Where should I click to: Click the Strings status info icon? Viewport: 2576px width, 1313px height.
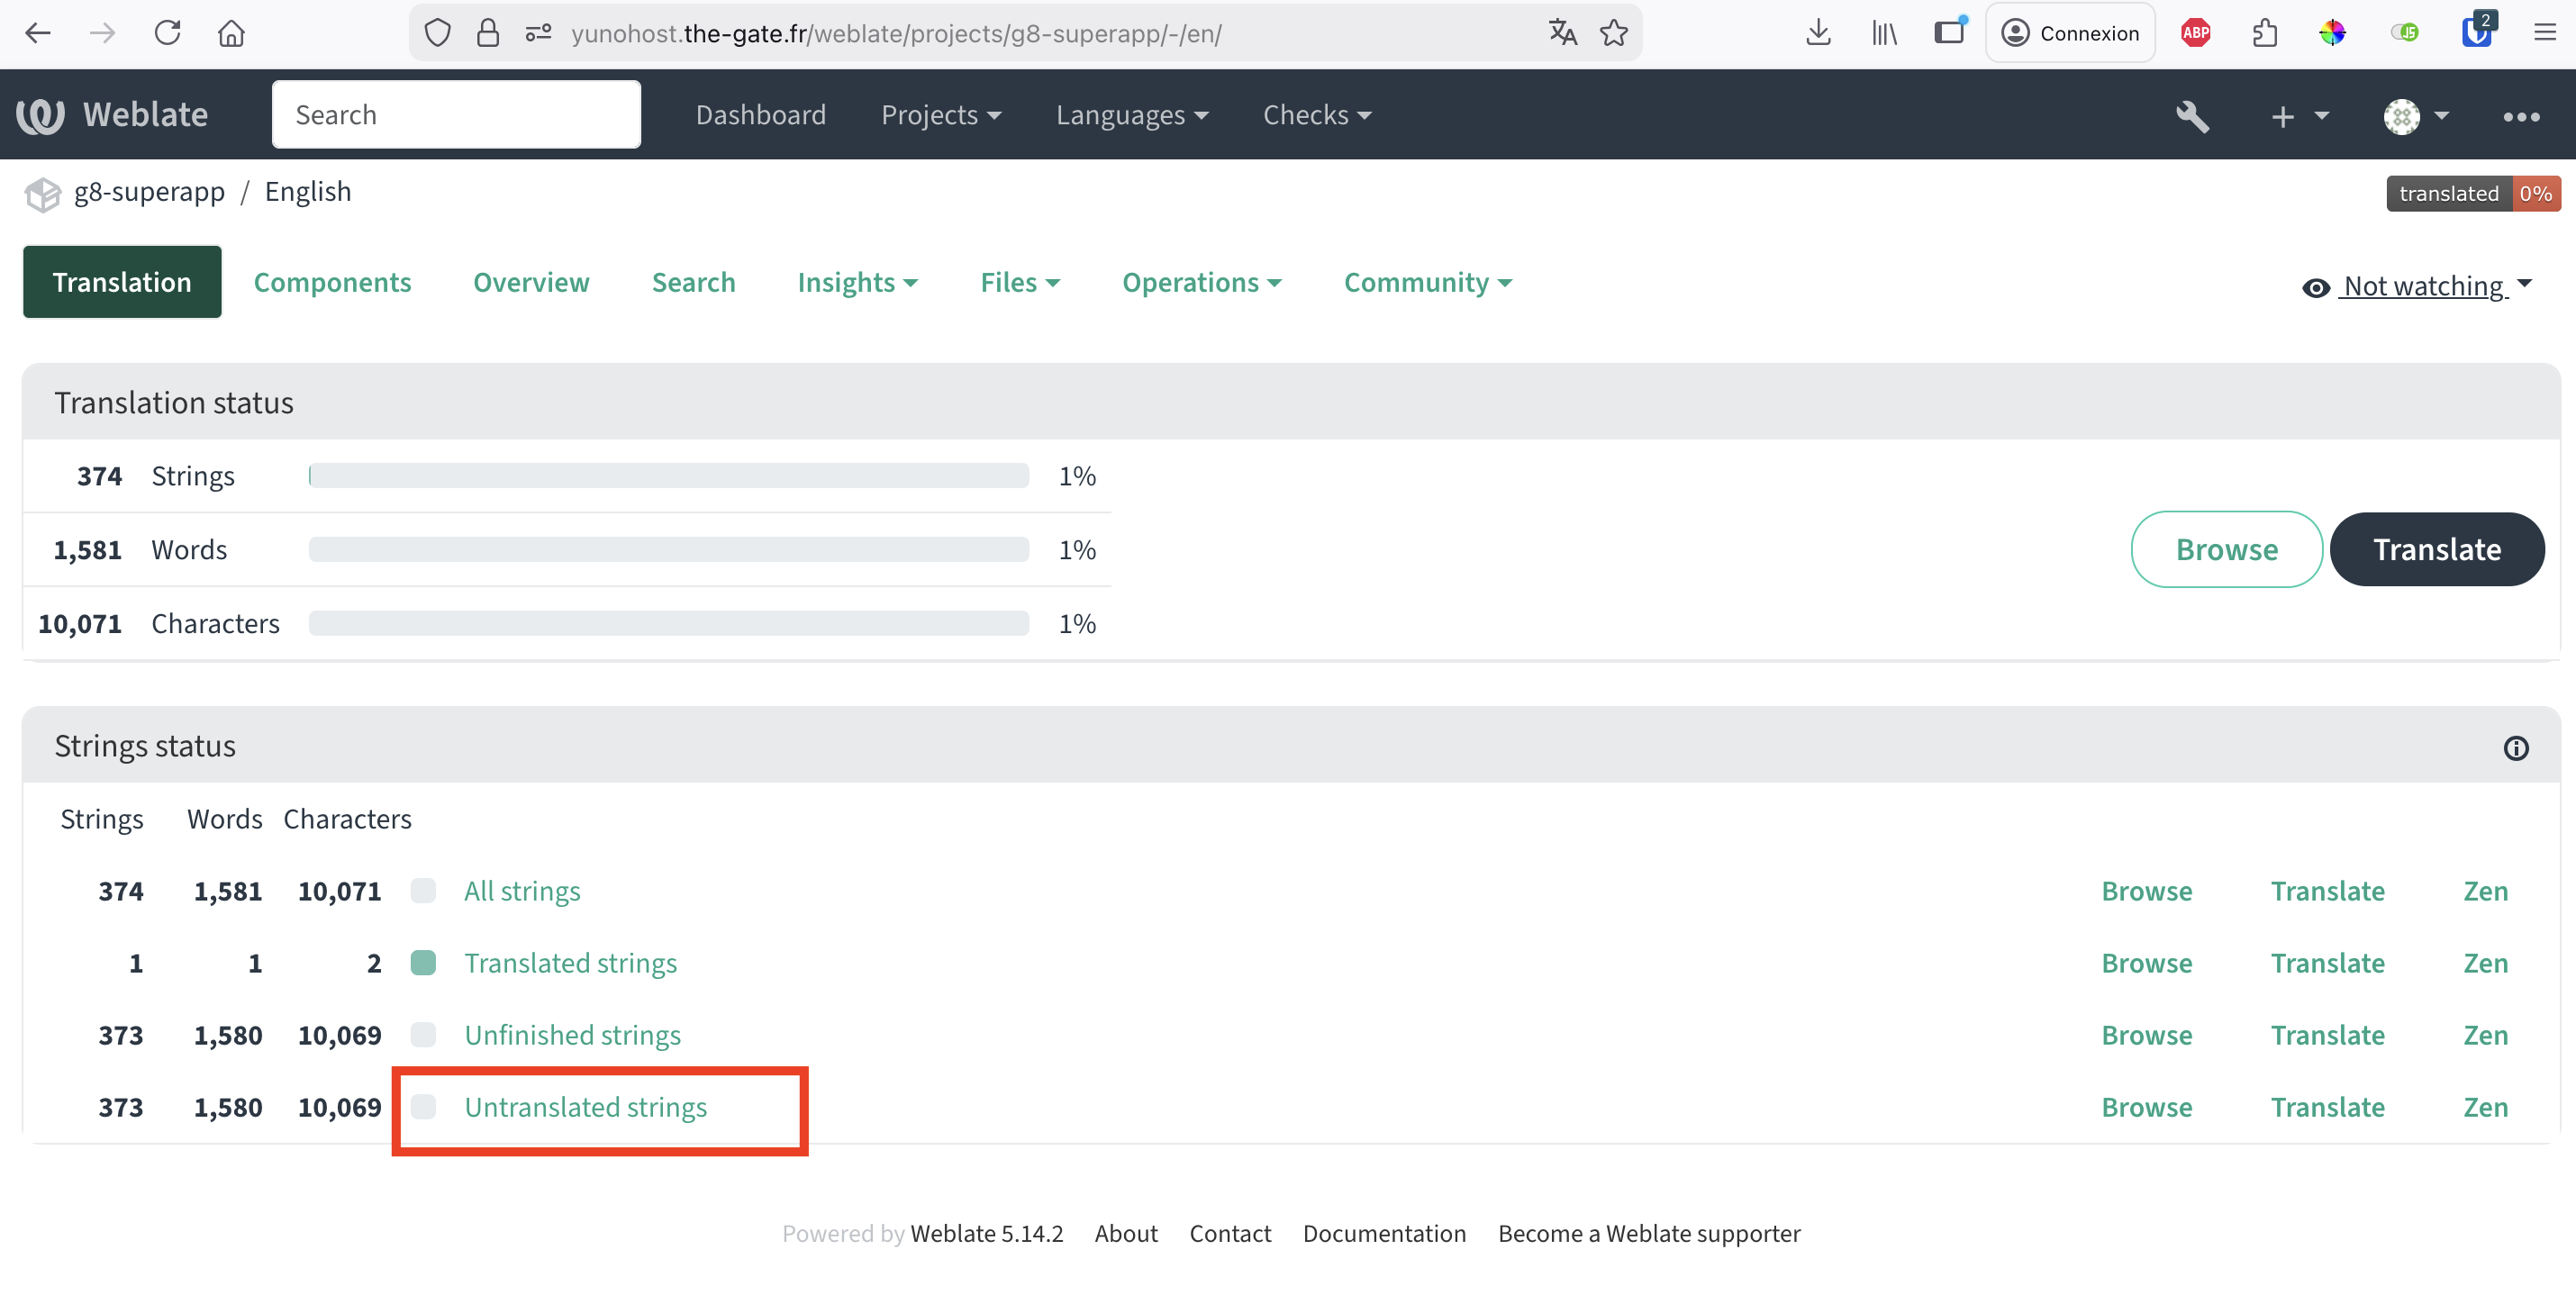(x=2515, y=748)
